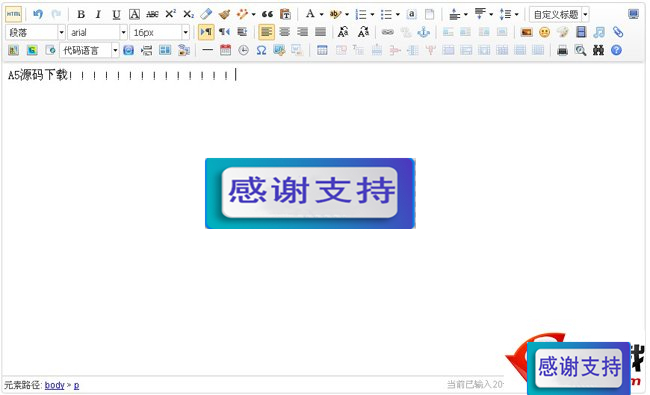The width and height of the screenshot is (650, 395).
Task: Click the p link in element path
Action: tap(76, 385)
